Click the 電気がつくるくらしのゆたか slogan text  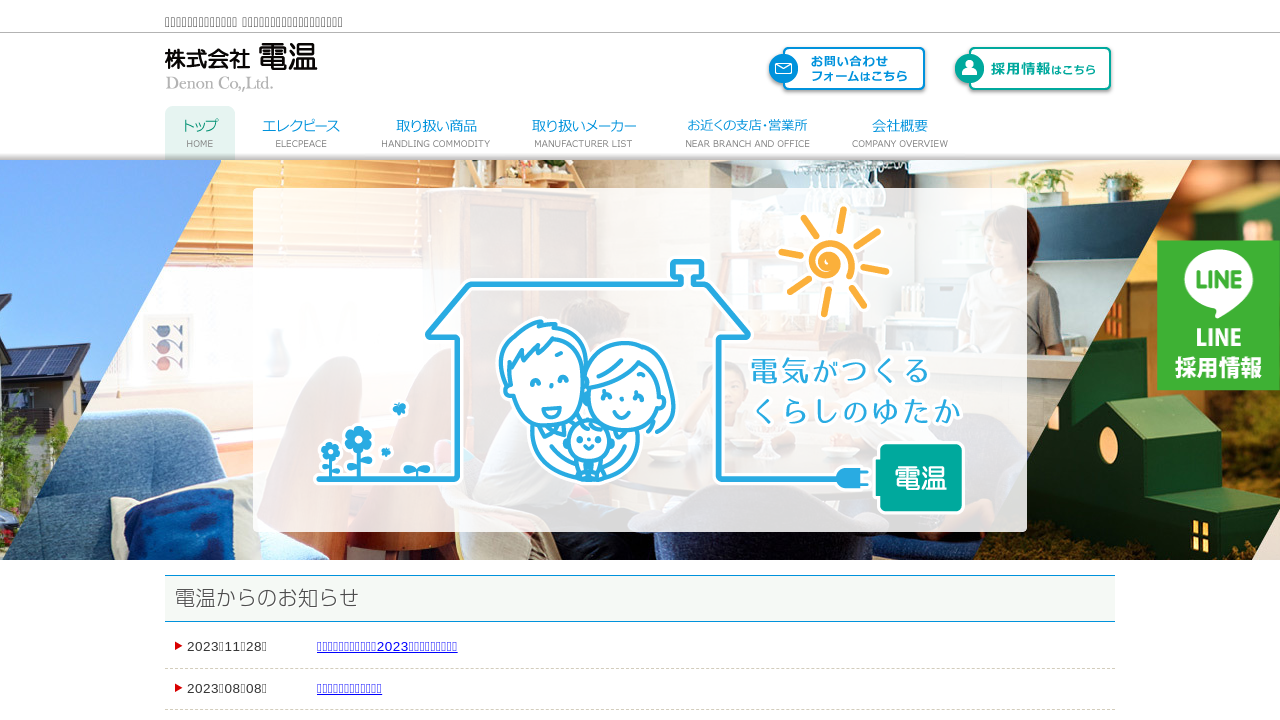(x=855, y=390)
